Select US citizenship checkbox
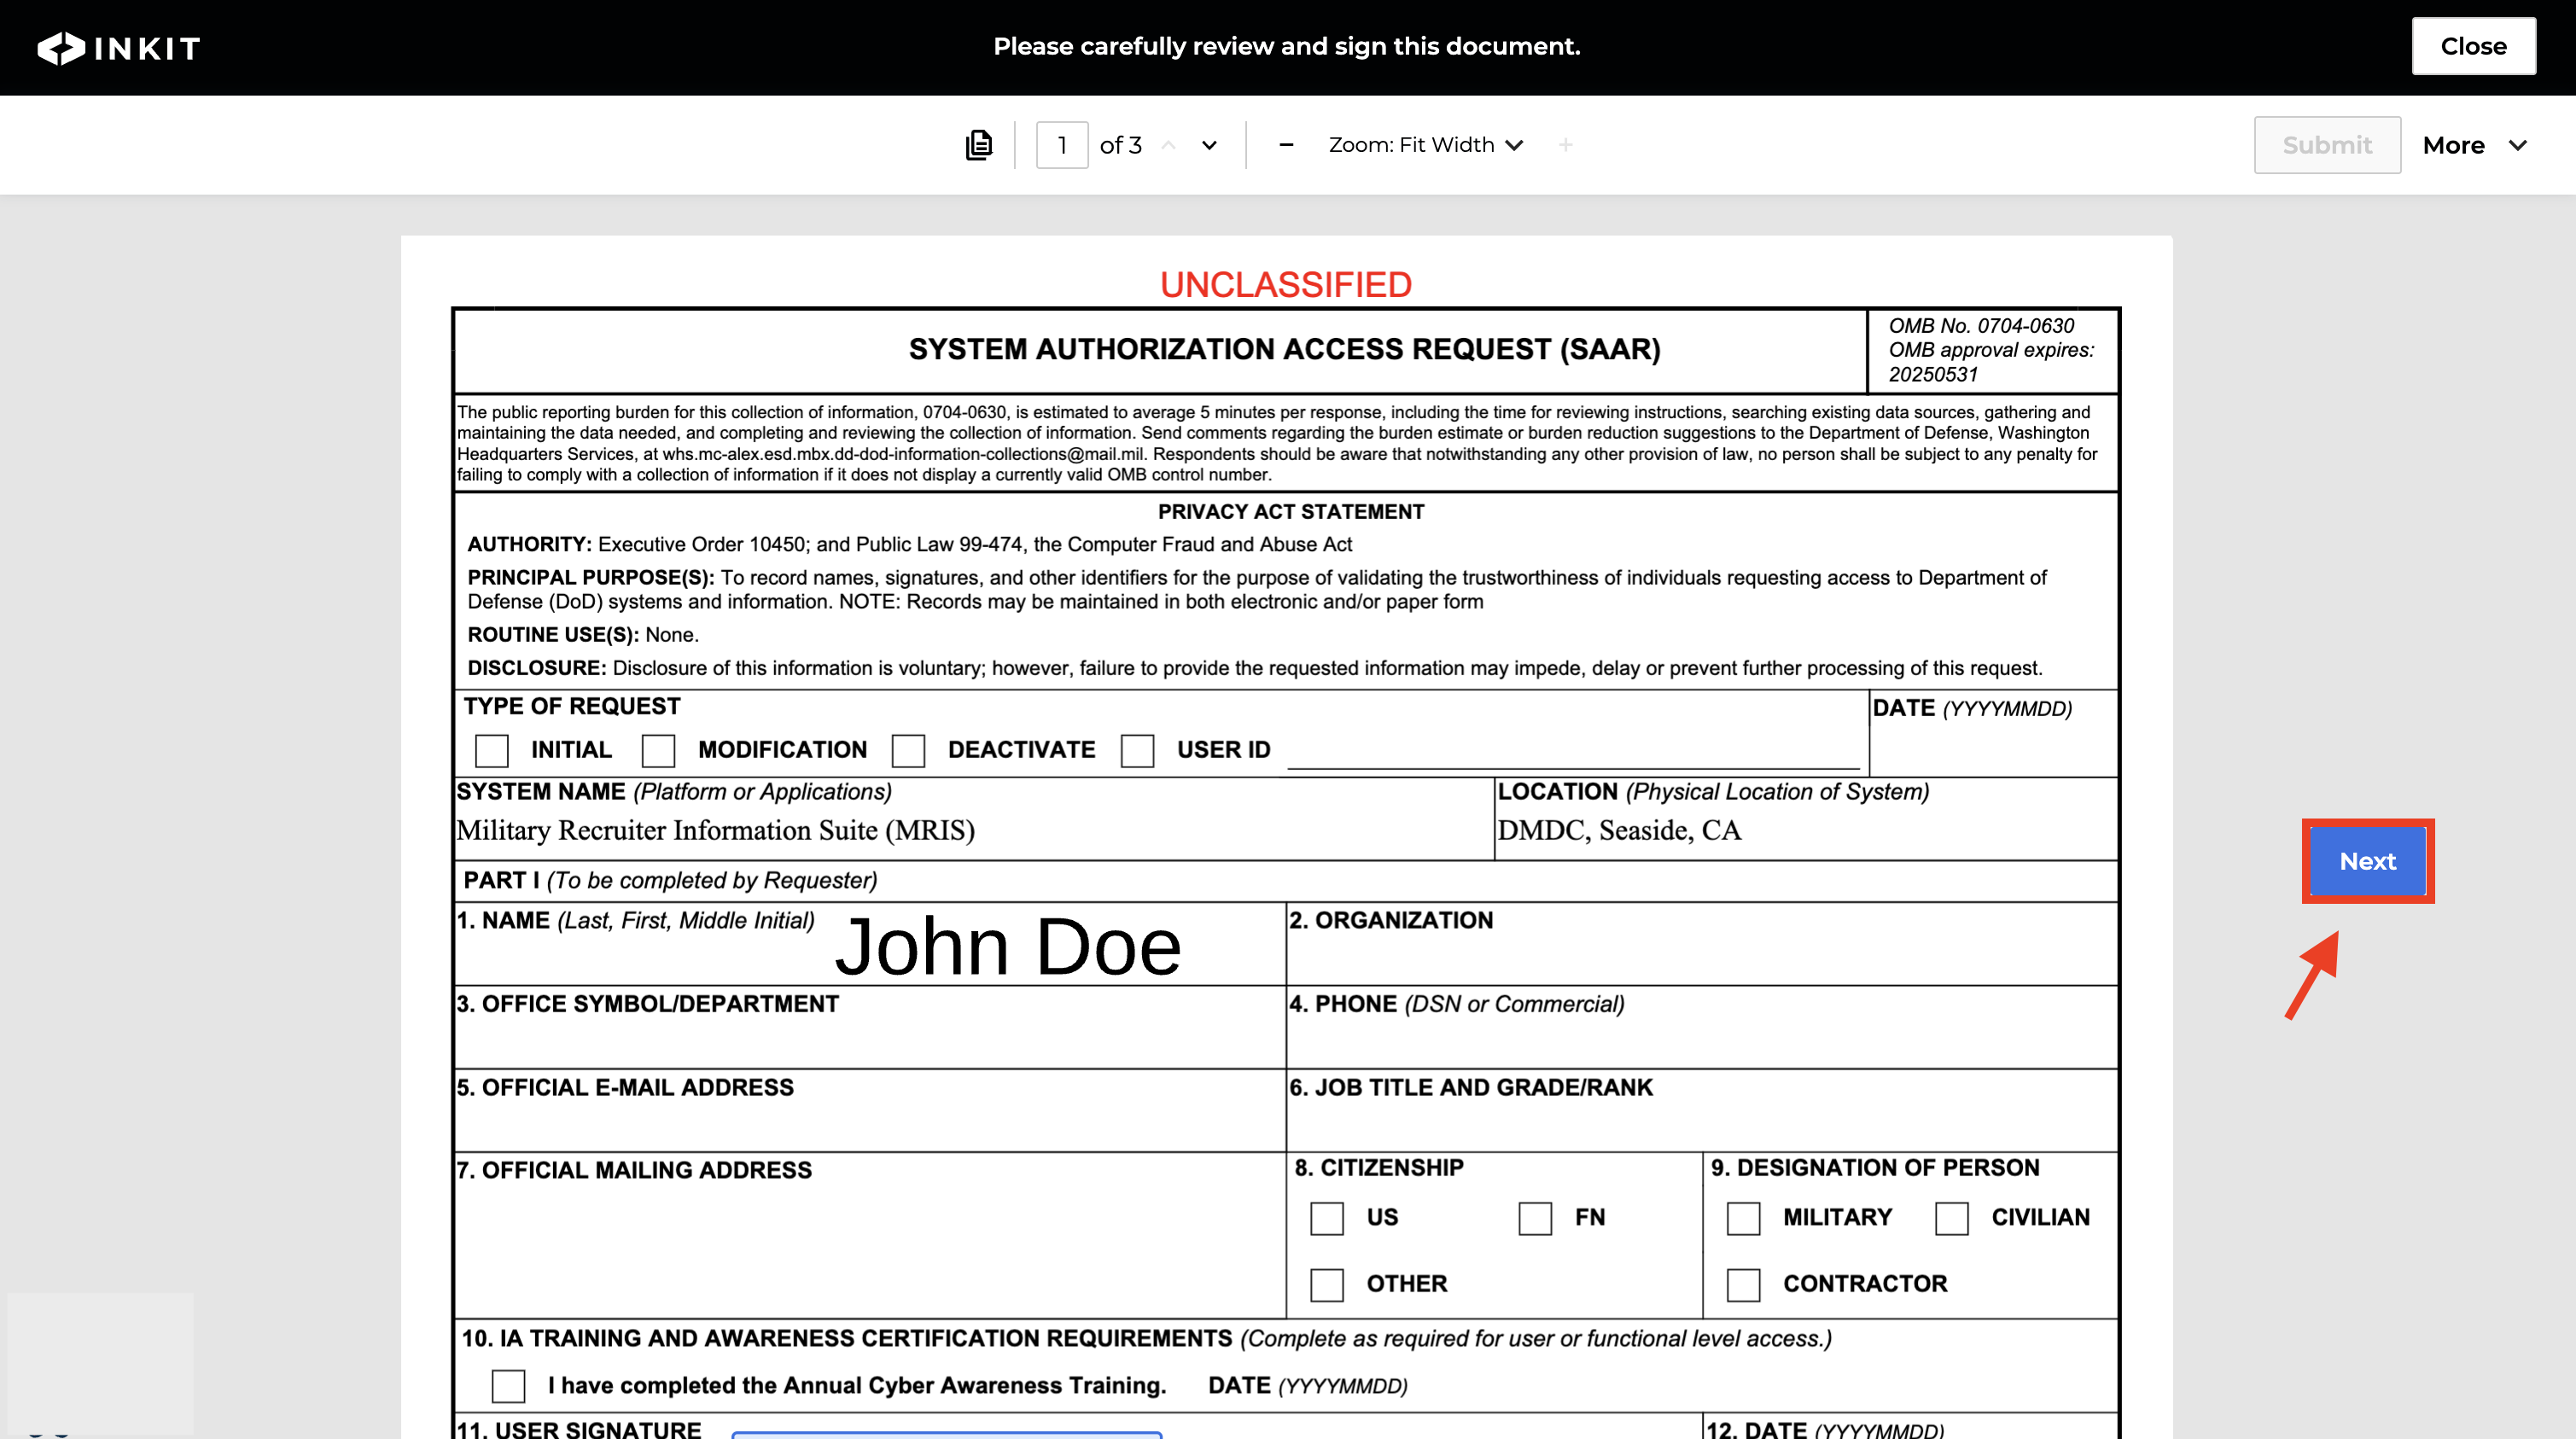The width and height of the screenshot is (2576, 1439). tap(1326, 1218)
